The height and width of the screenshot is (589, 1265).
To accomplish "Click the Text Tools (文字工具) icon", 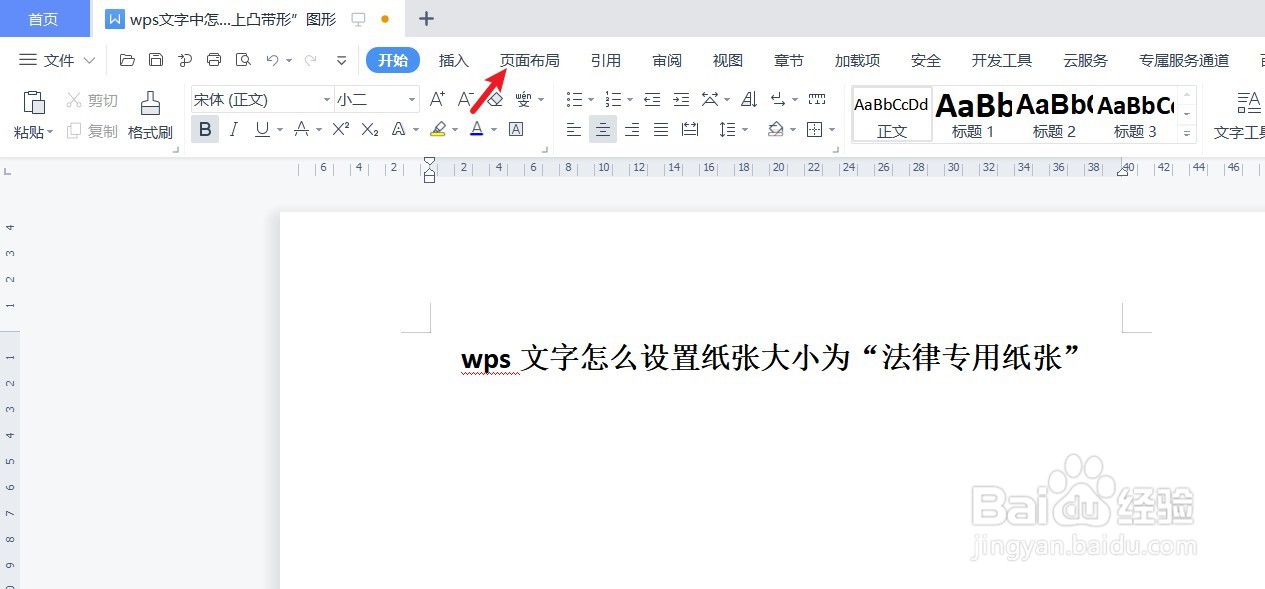I will 1248,102.
